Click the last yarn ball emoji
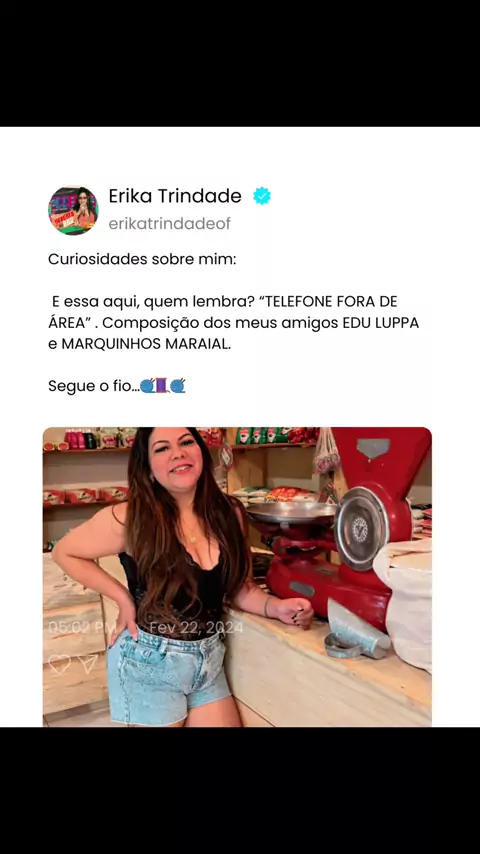 coord(178,386)
